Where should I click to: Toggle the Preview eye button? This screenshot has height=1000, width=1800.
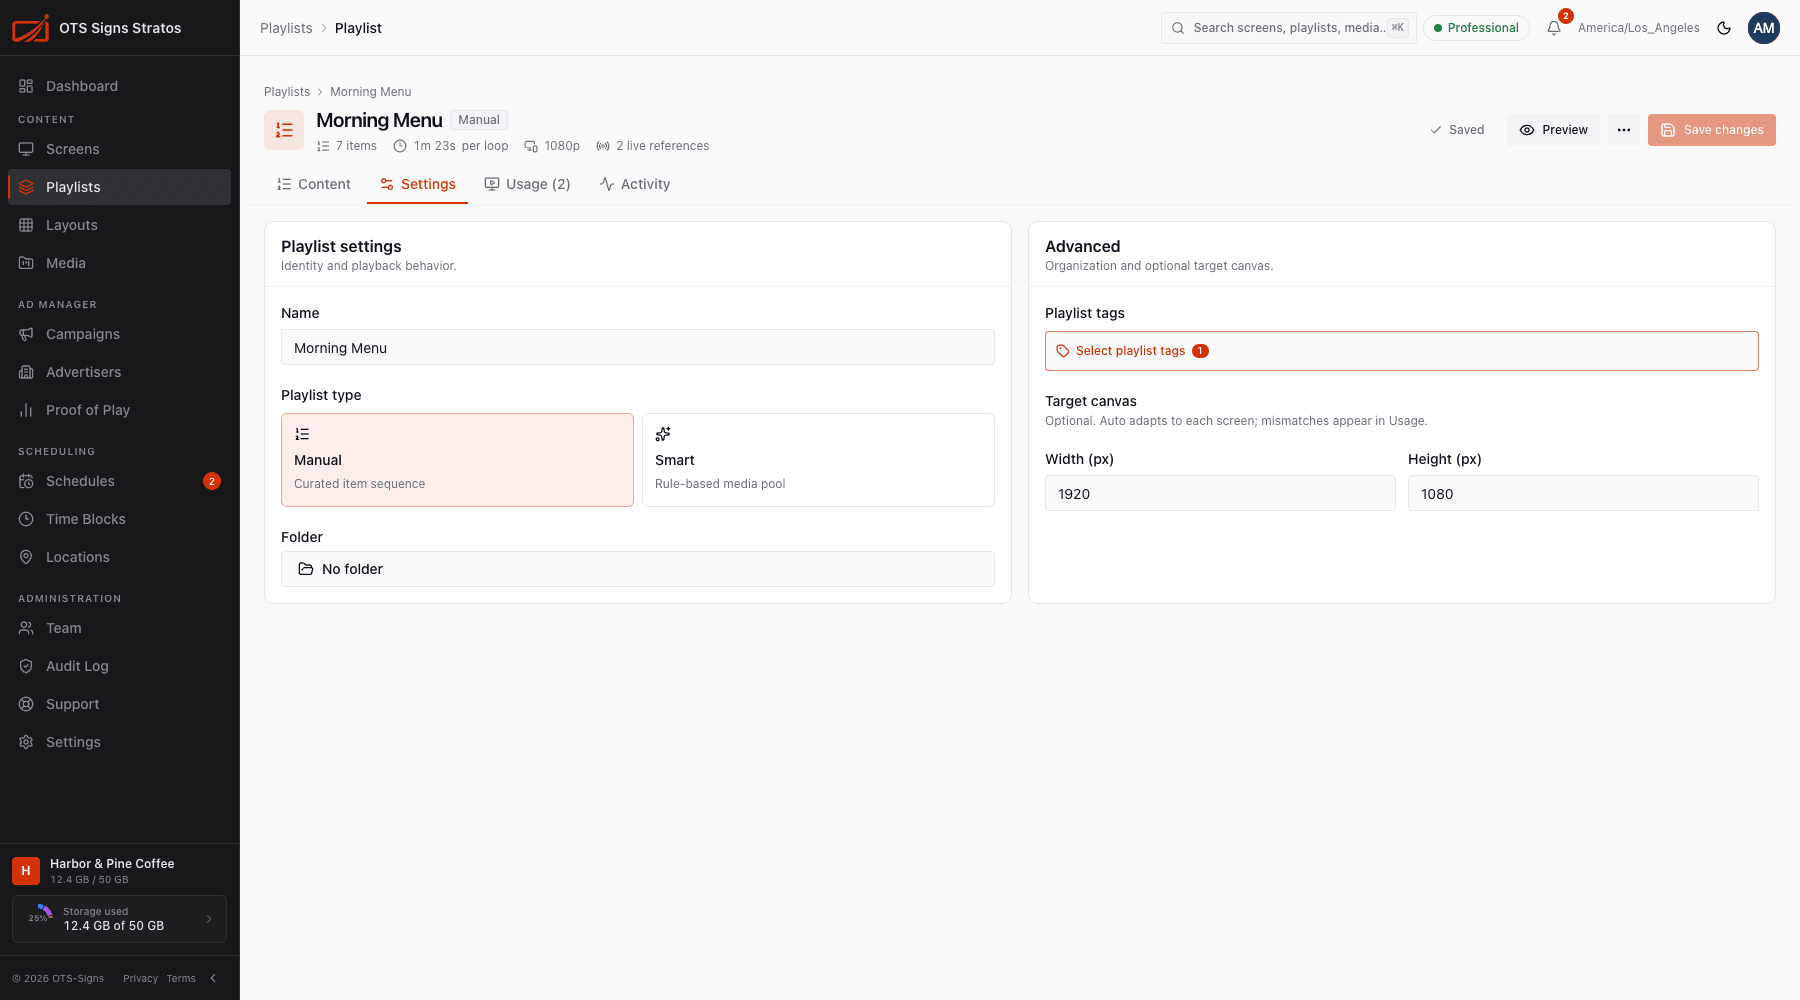pos(1554,130)
